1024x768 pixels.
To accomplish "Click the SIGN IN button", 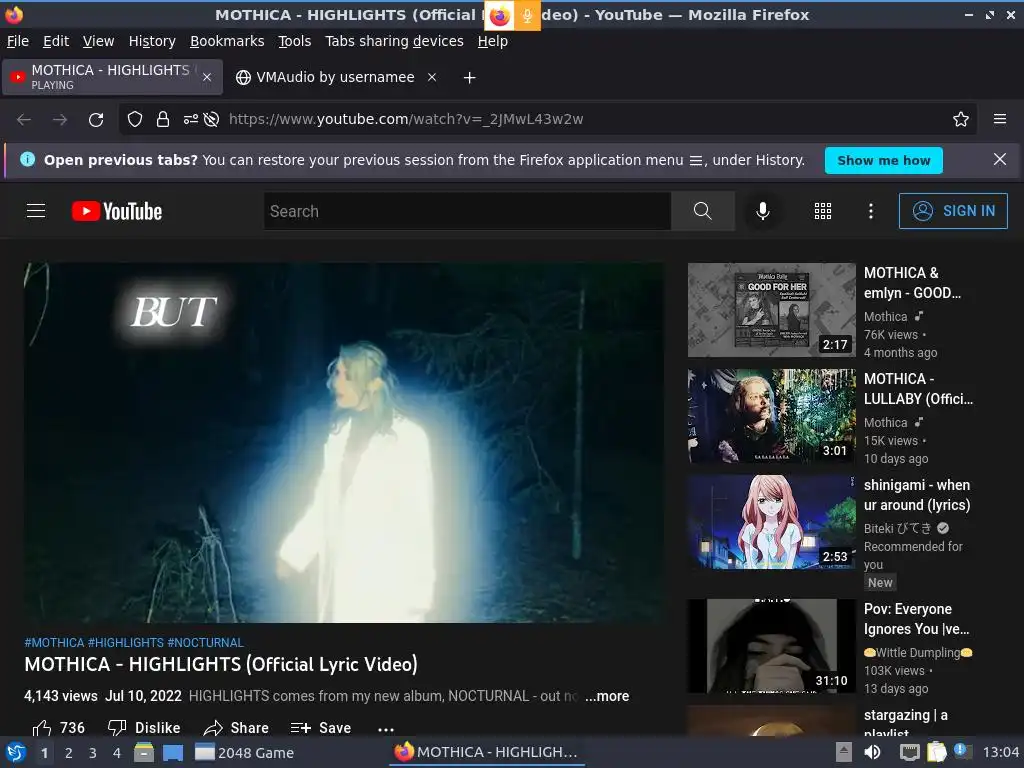I will click(953, 211).
